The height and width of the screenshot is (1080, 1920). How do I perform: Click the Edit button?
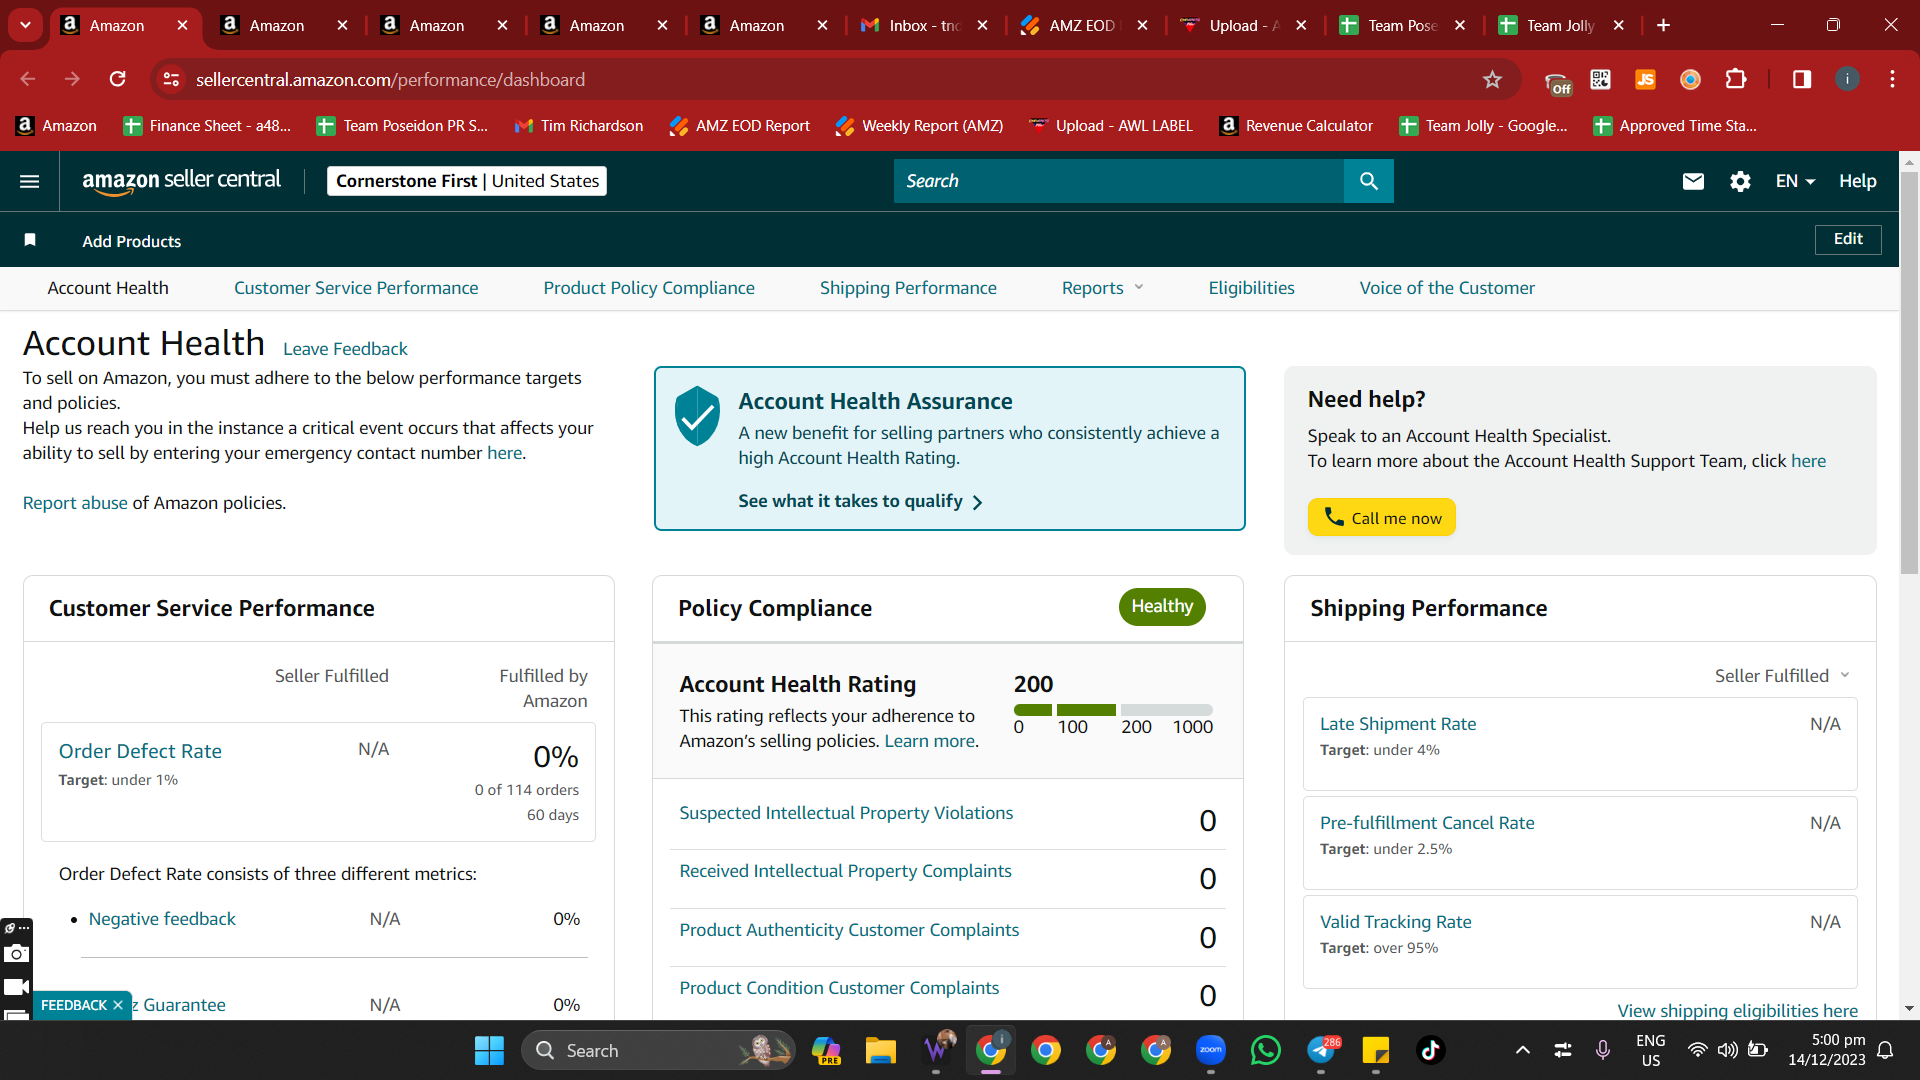(1848, 239)
